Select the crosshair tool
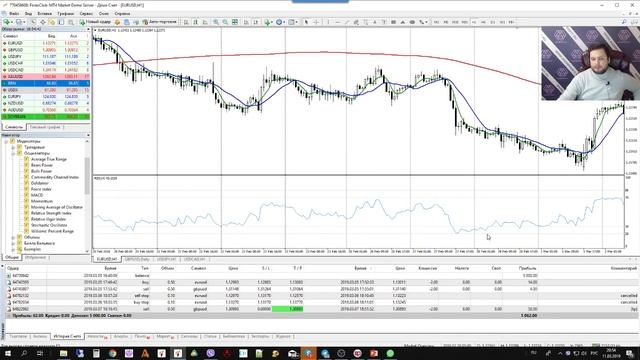This screenshot has height=360, width=640. [x=316, y=22]
